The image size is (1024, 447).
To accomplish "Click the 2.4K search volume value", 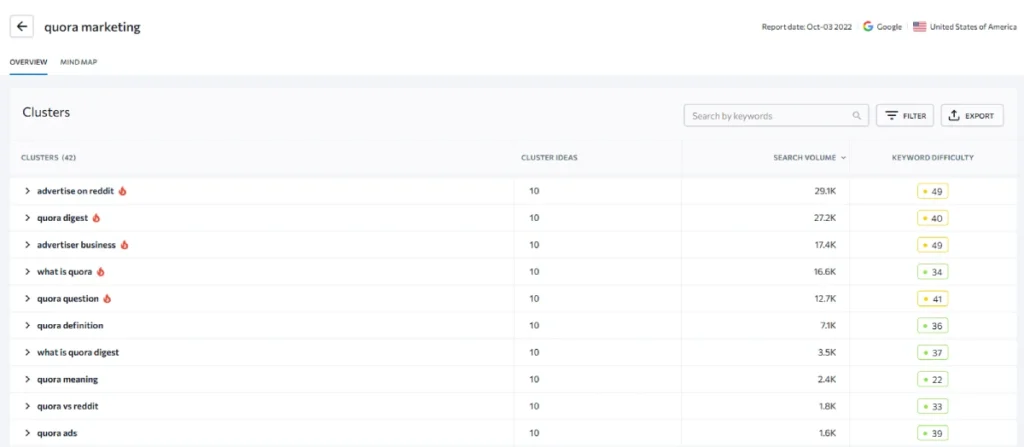I will [827, 379].
